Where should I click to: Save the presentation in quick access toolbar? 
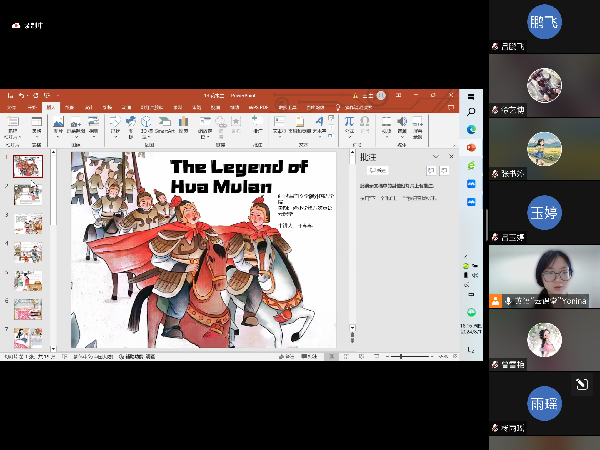[10, 95]
